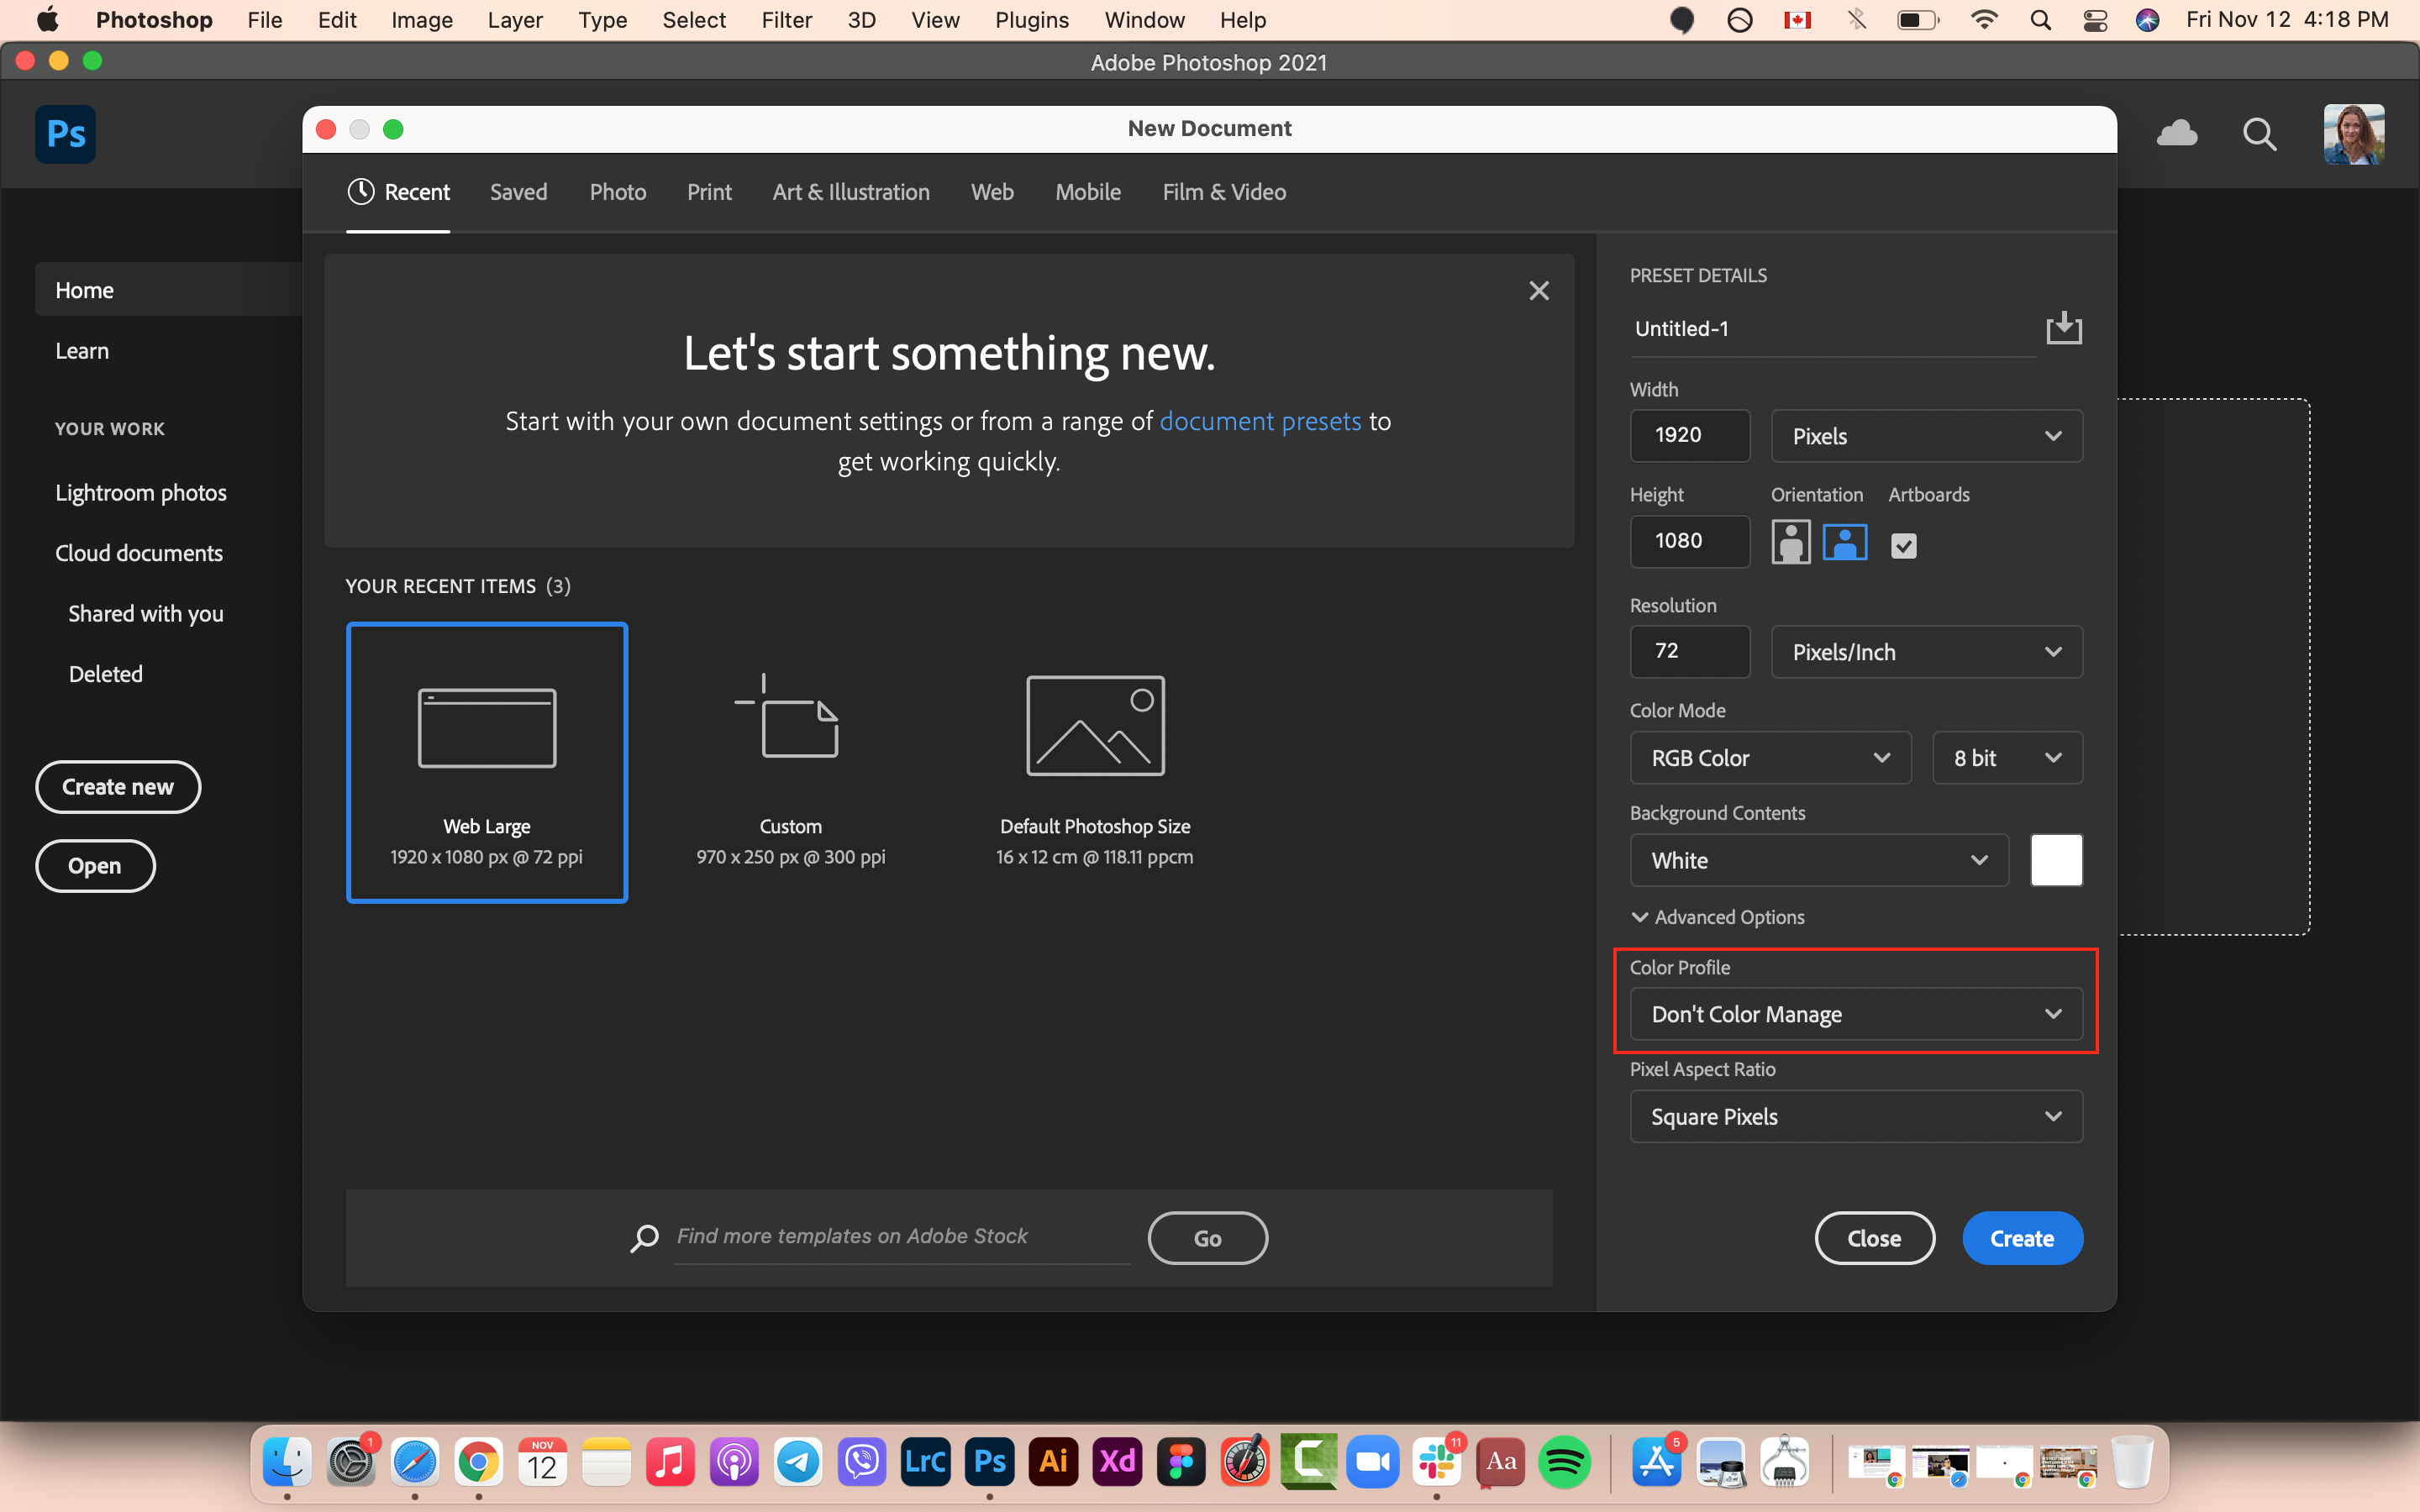Open the cloud sync status icon

[2177, 133]
